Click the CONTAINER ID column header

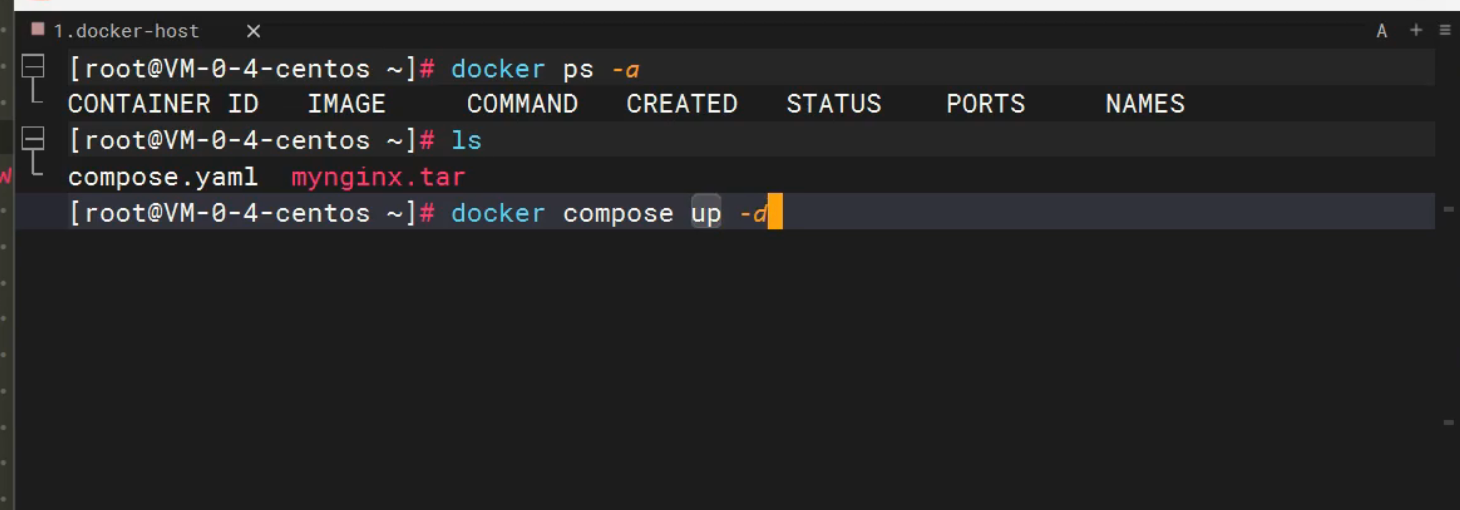tap(163, 104)
